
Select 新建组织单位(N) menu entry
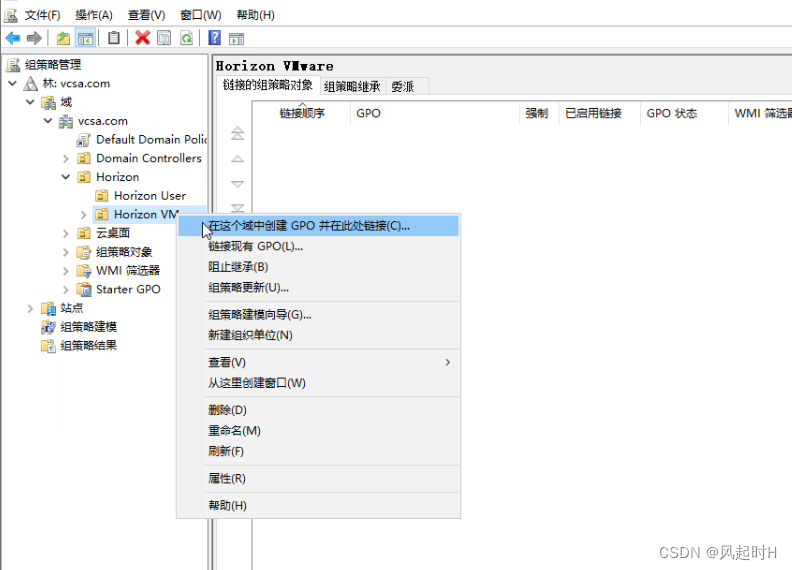point(318,335)
